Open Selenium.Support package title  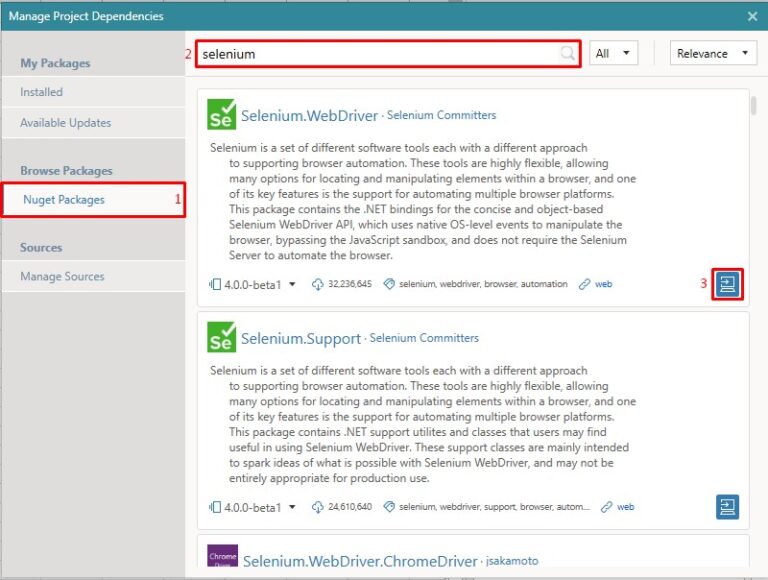[301, 338]
